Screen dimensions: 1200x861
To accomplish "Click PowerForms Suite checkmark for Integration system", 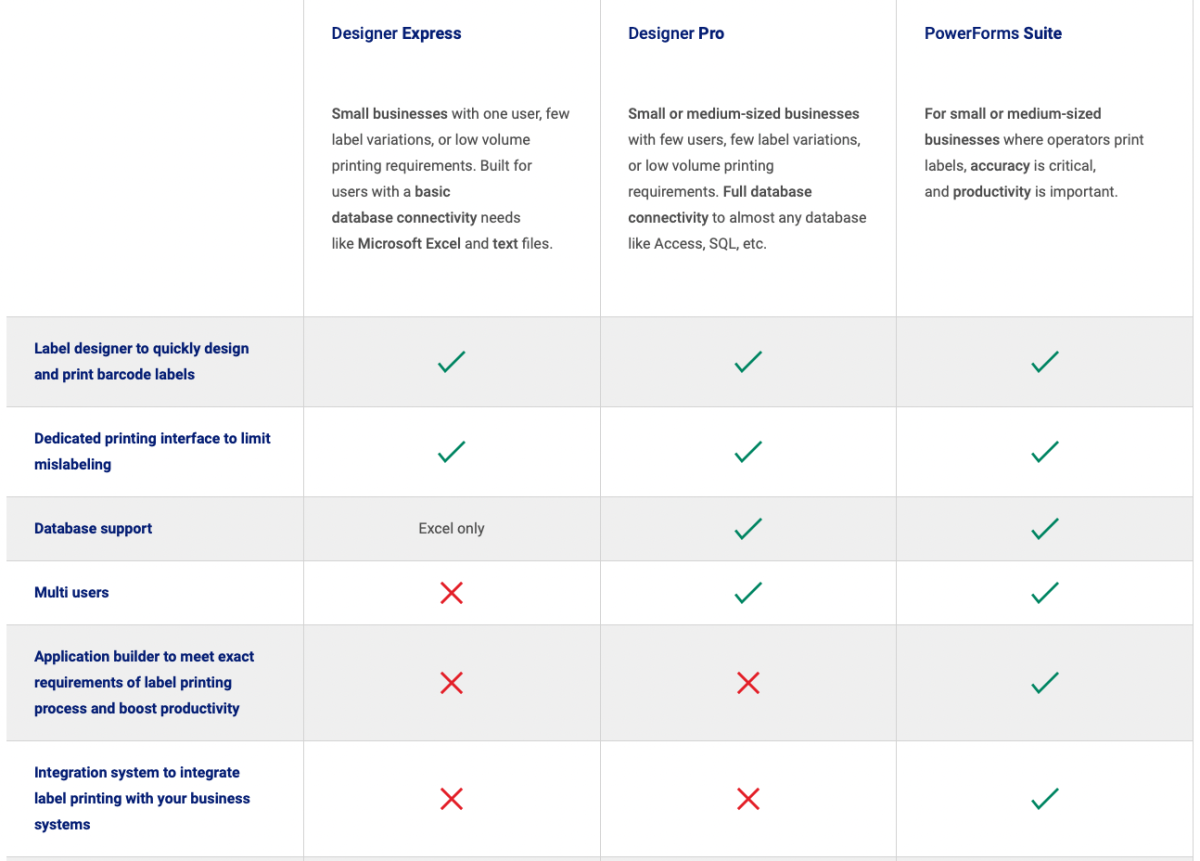I will (x=1045, y=799).
